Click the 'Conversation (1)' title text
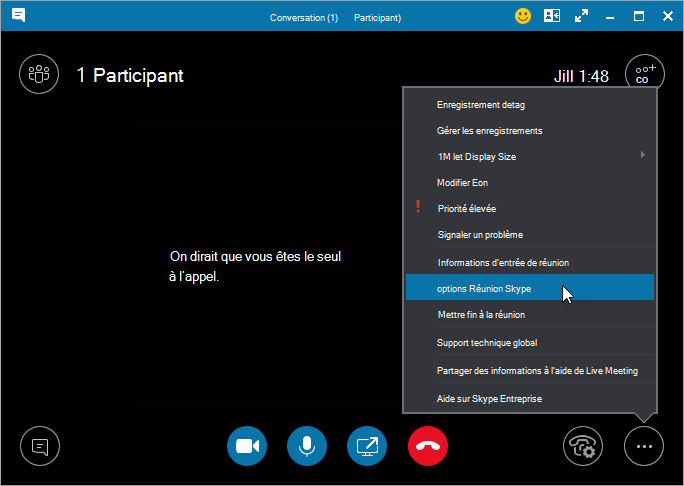 click(304, 18)
